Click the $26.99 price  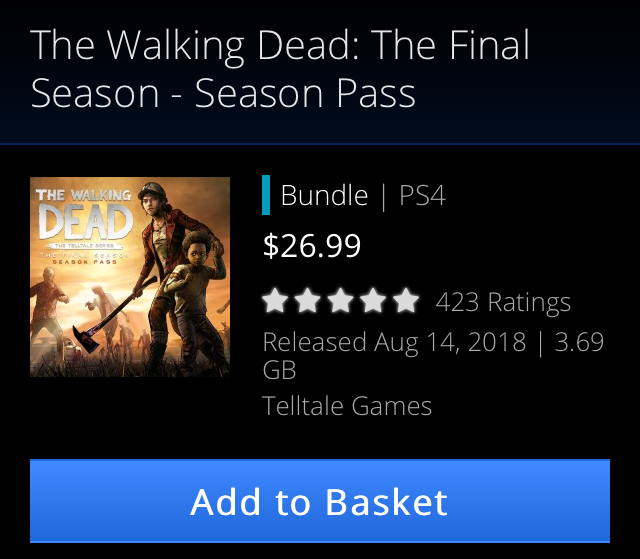(x=311, y=246)
